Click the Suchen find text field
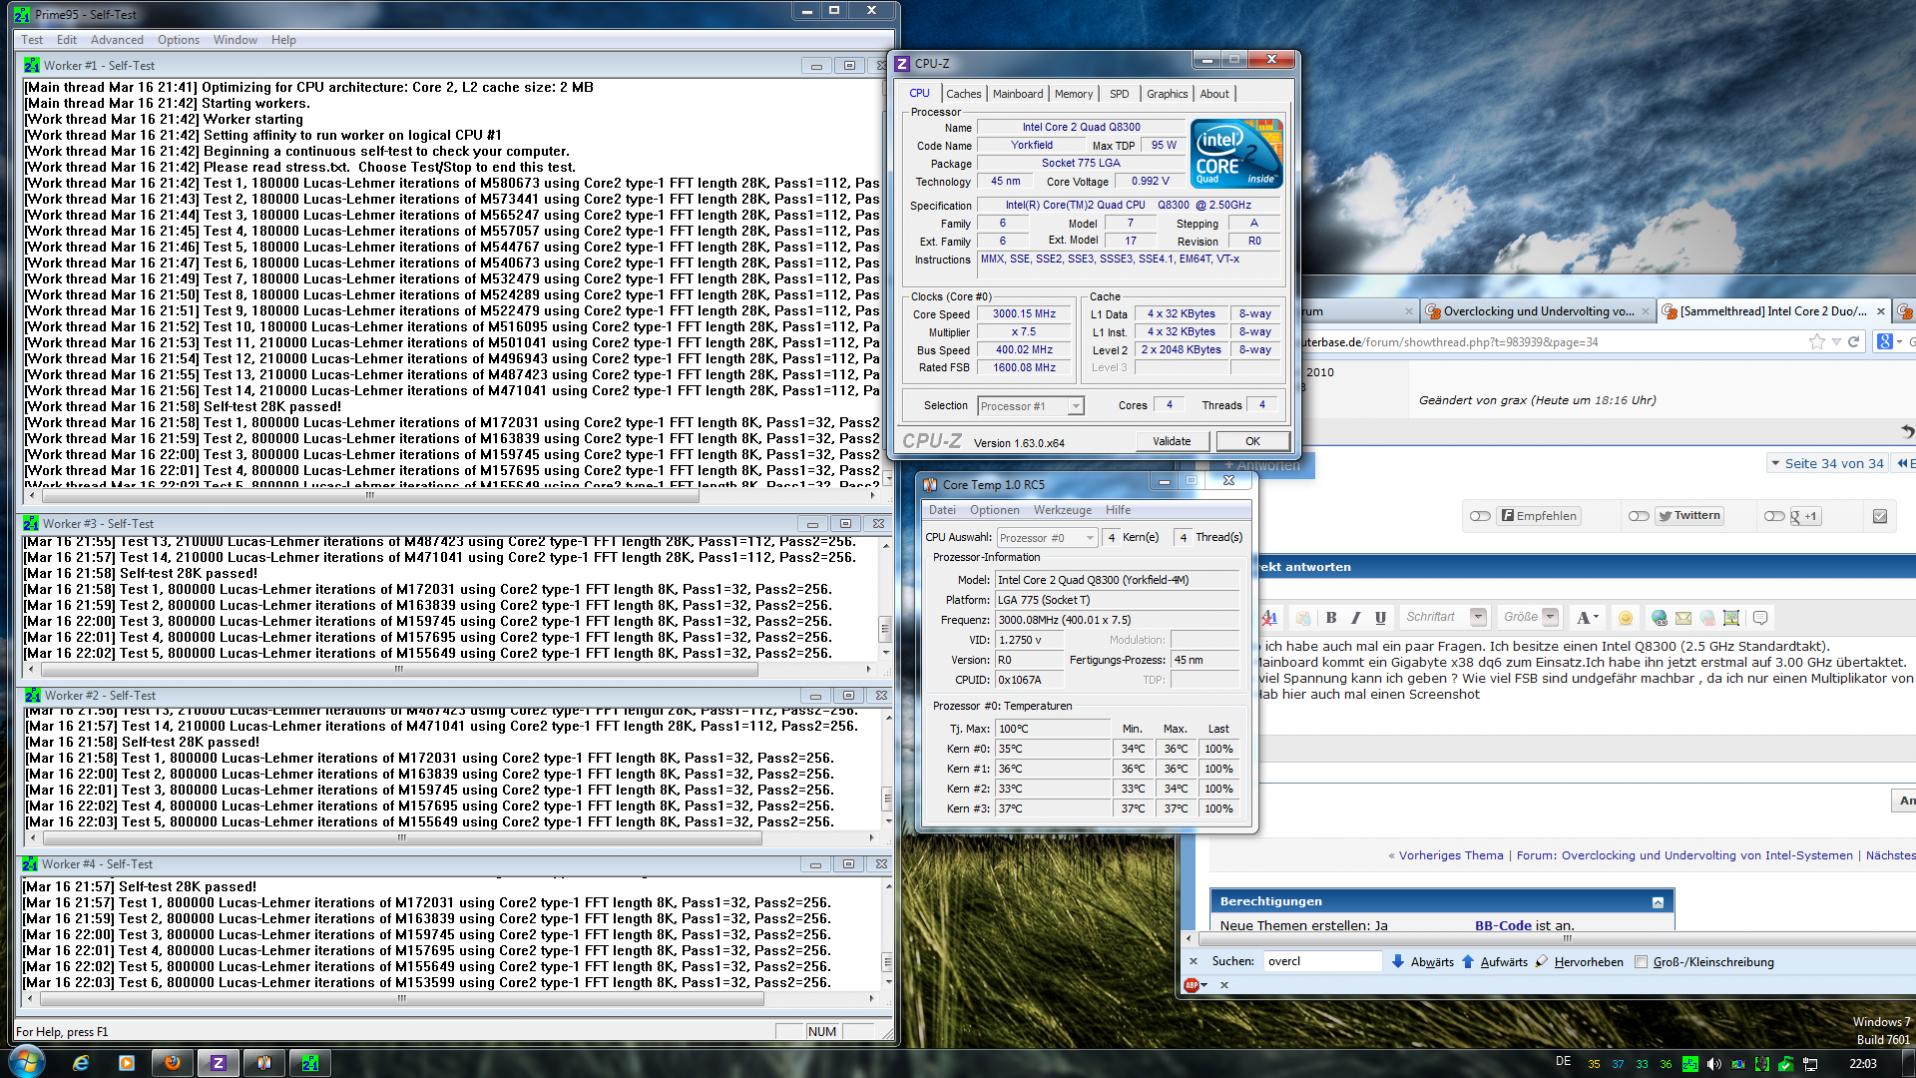 pos(1322,962)
